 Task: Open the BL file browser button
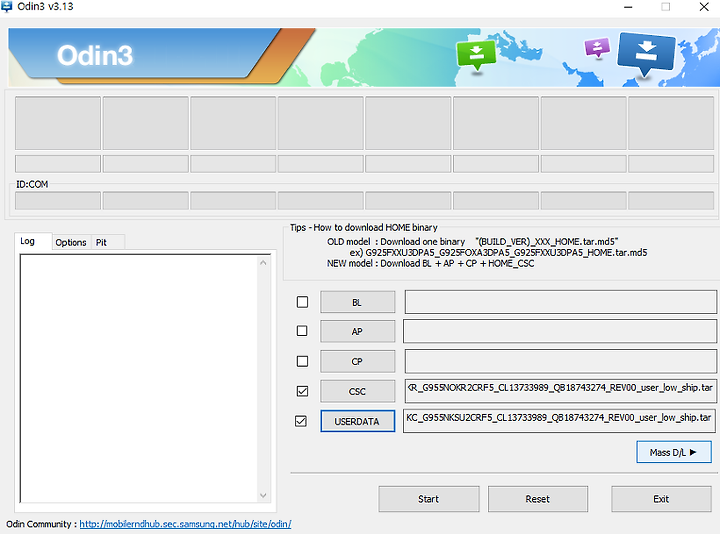[357, 302]
